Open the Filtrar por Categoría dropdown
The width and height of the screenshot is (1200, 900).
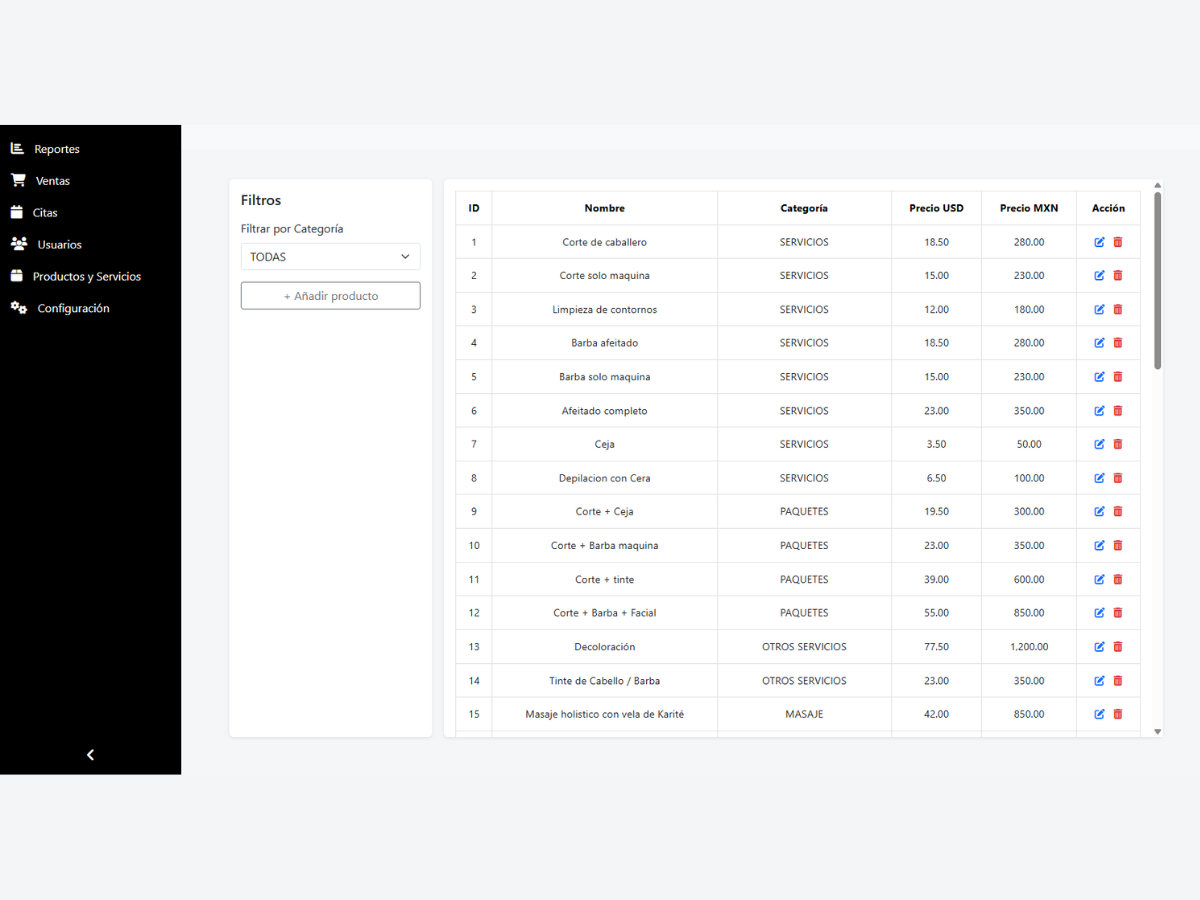tap(330, 257)
